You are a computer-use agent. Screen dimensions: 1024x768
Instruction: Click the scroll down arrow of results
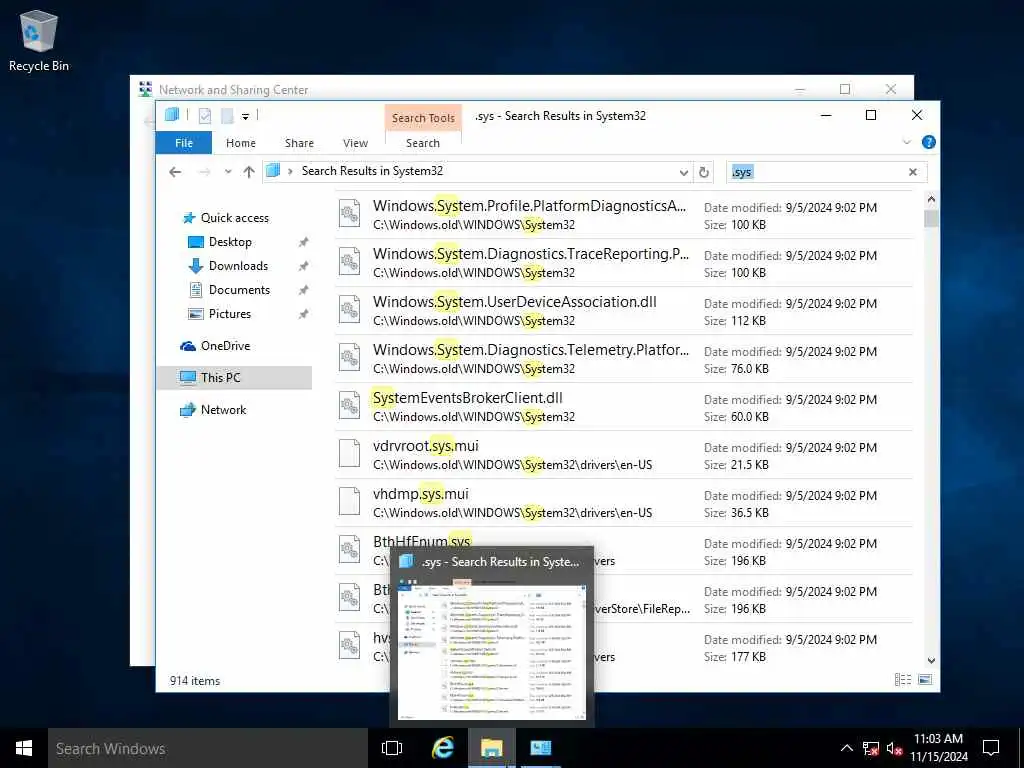click(931, 661)
